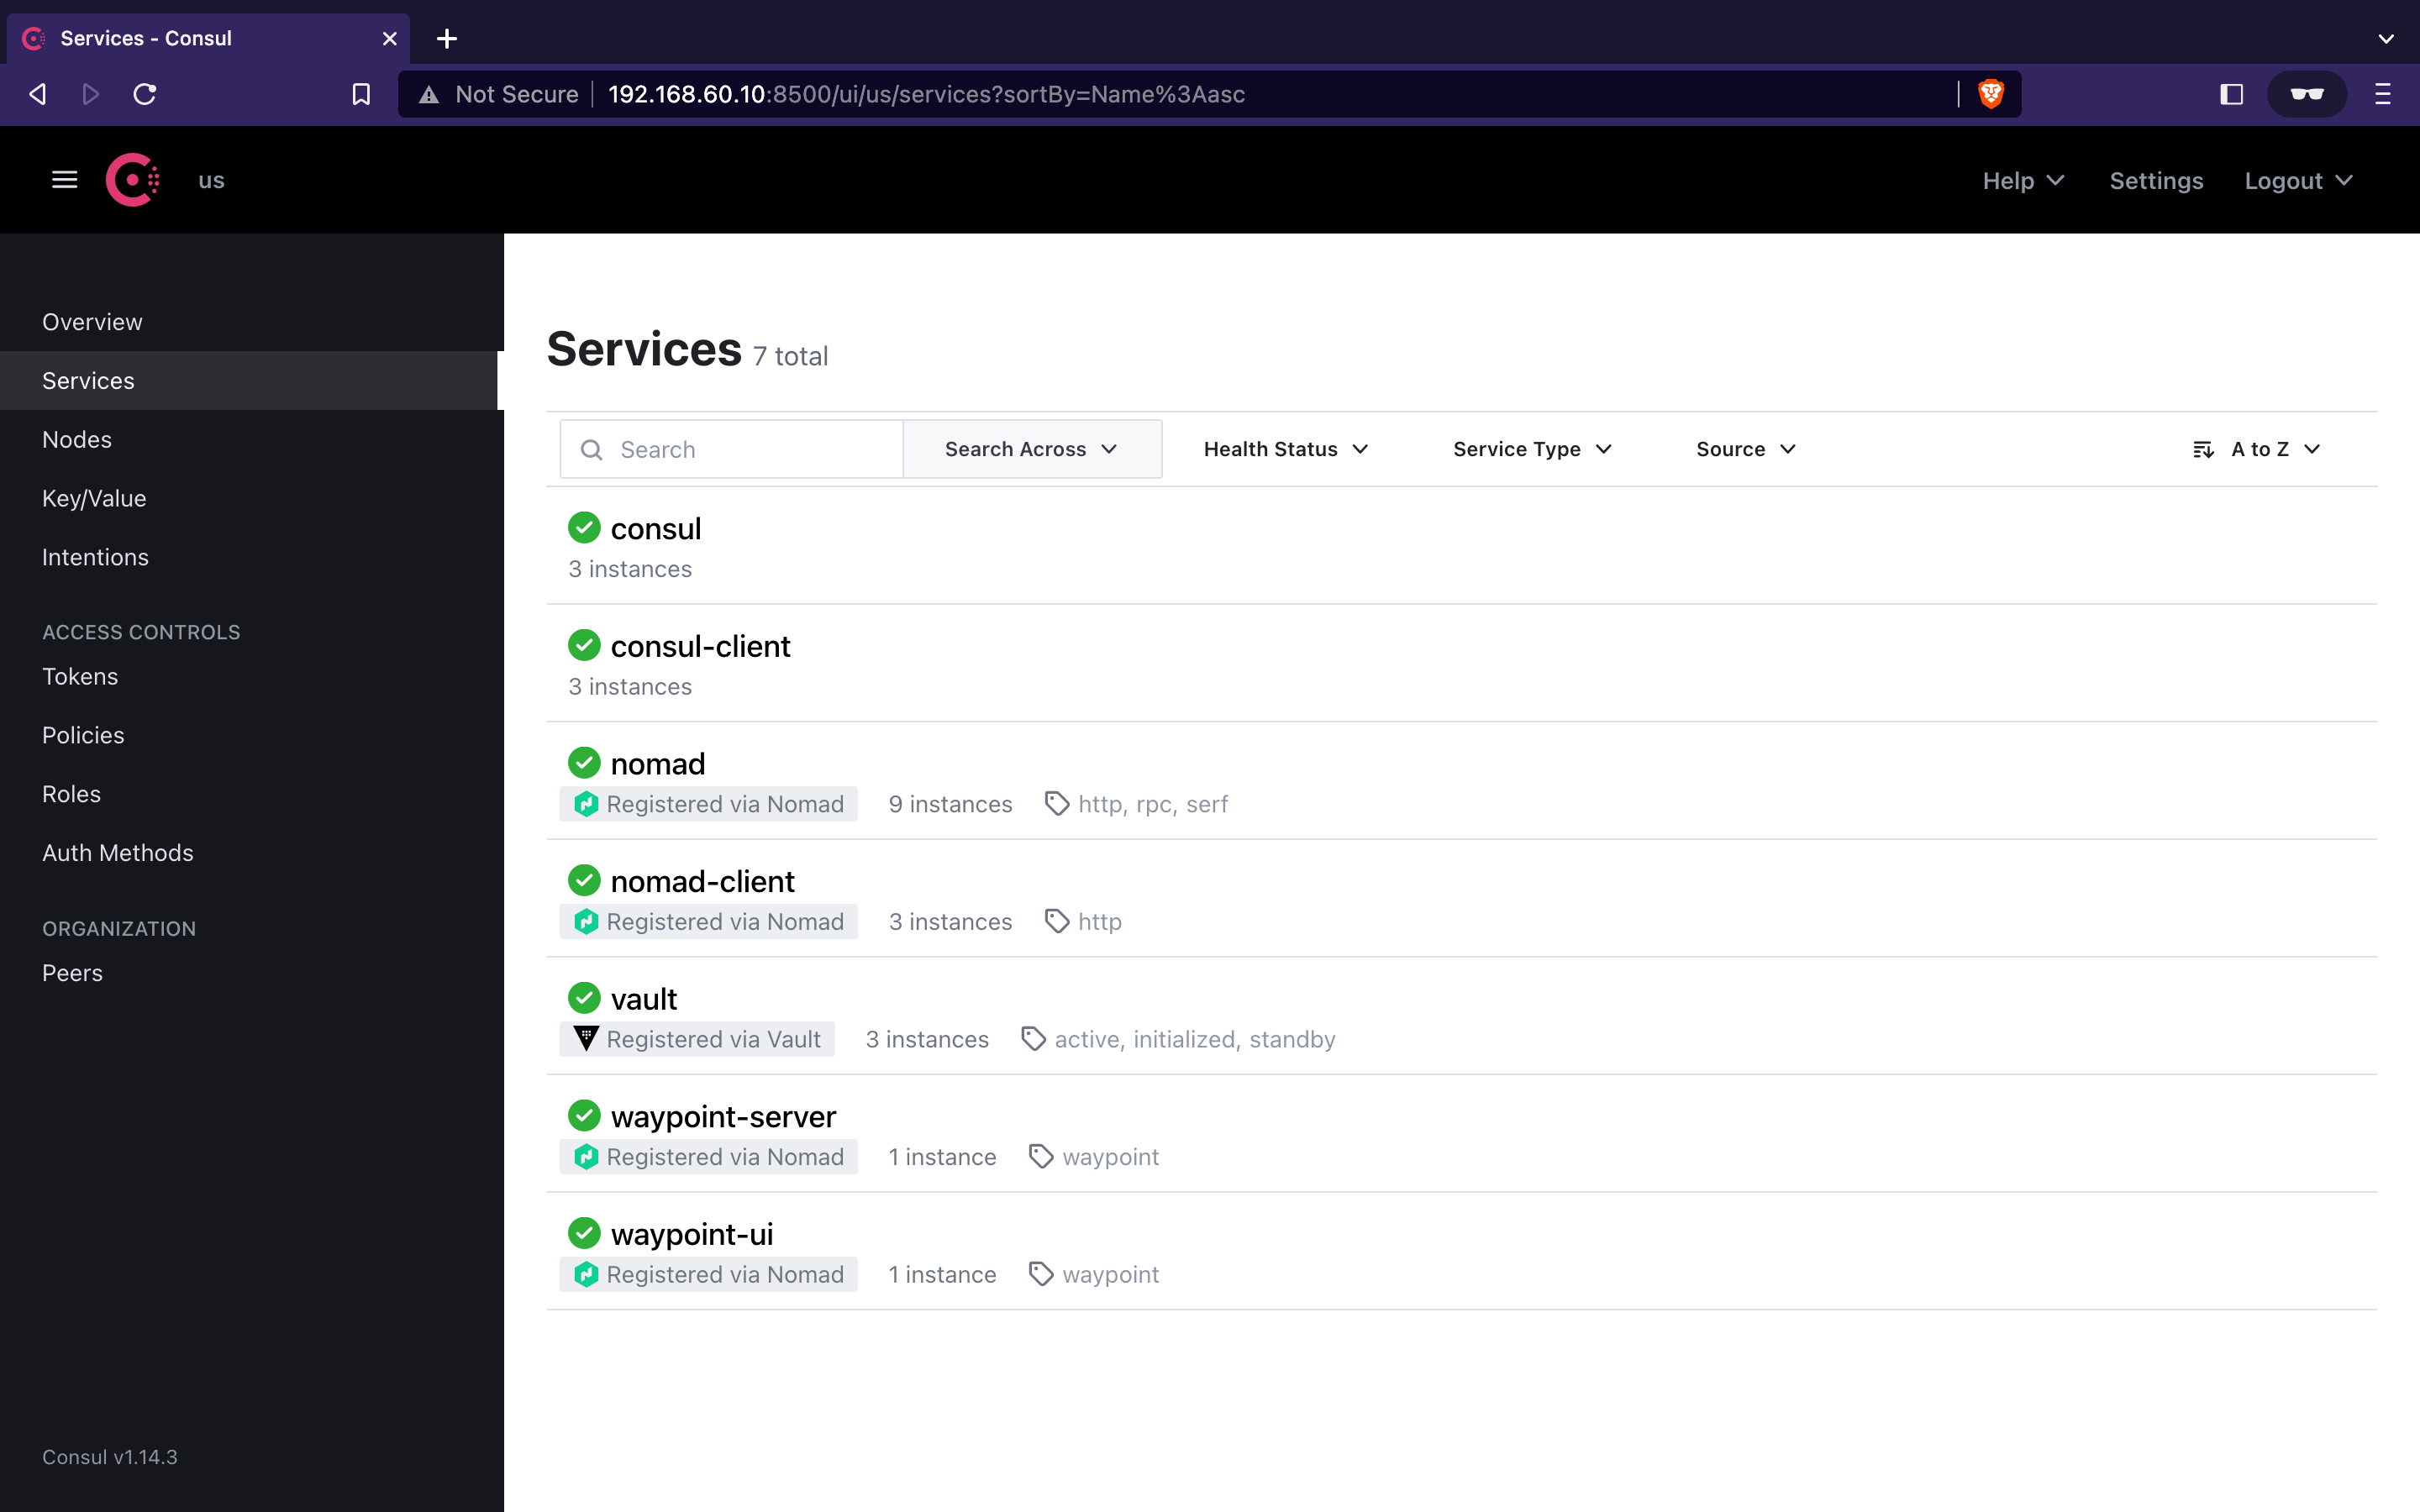Click the tag icon next to nomad service
Viewport: 2420px width, 1512px height.
click(x=1056, y=803)
